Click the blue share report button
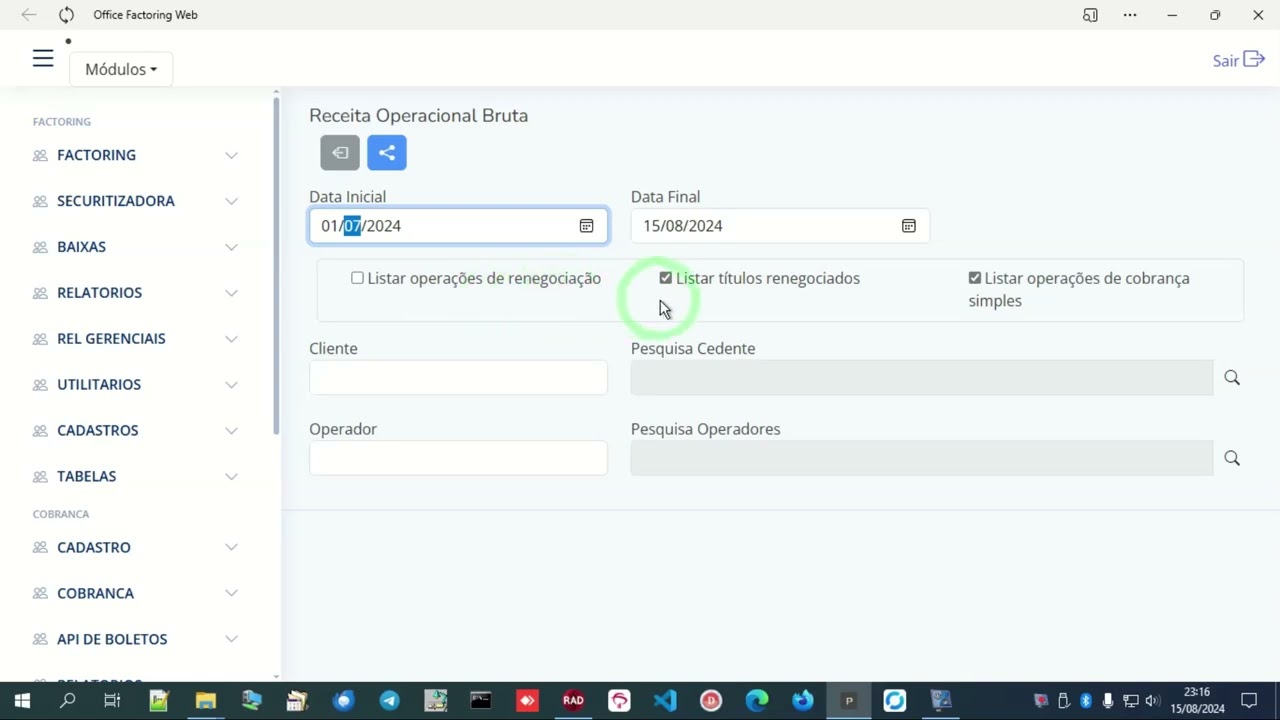Viewport: 1280px width, 720px height. tap(387, 153)
